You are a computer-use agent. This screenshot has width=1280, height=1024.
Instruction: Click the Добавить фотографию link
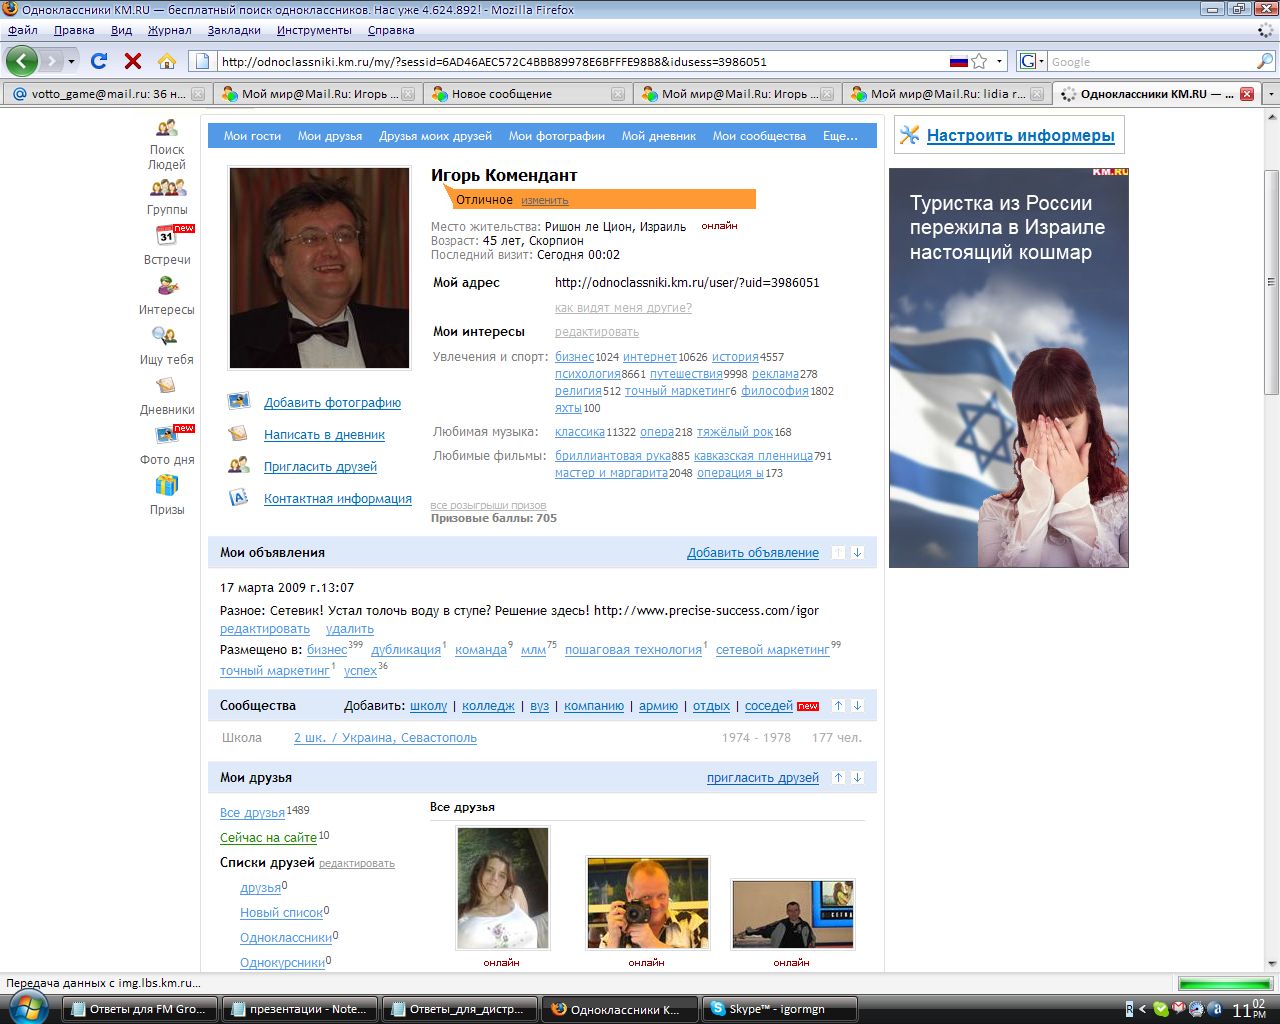pyautogui.click(x=332, y=403)
